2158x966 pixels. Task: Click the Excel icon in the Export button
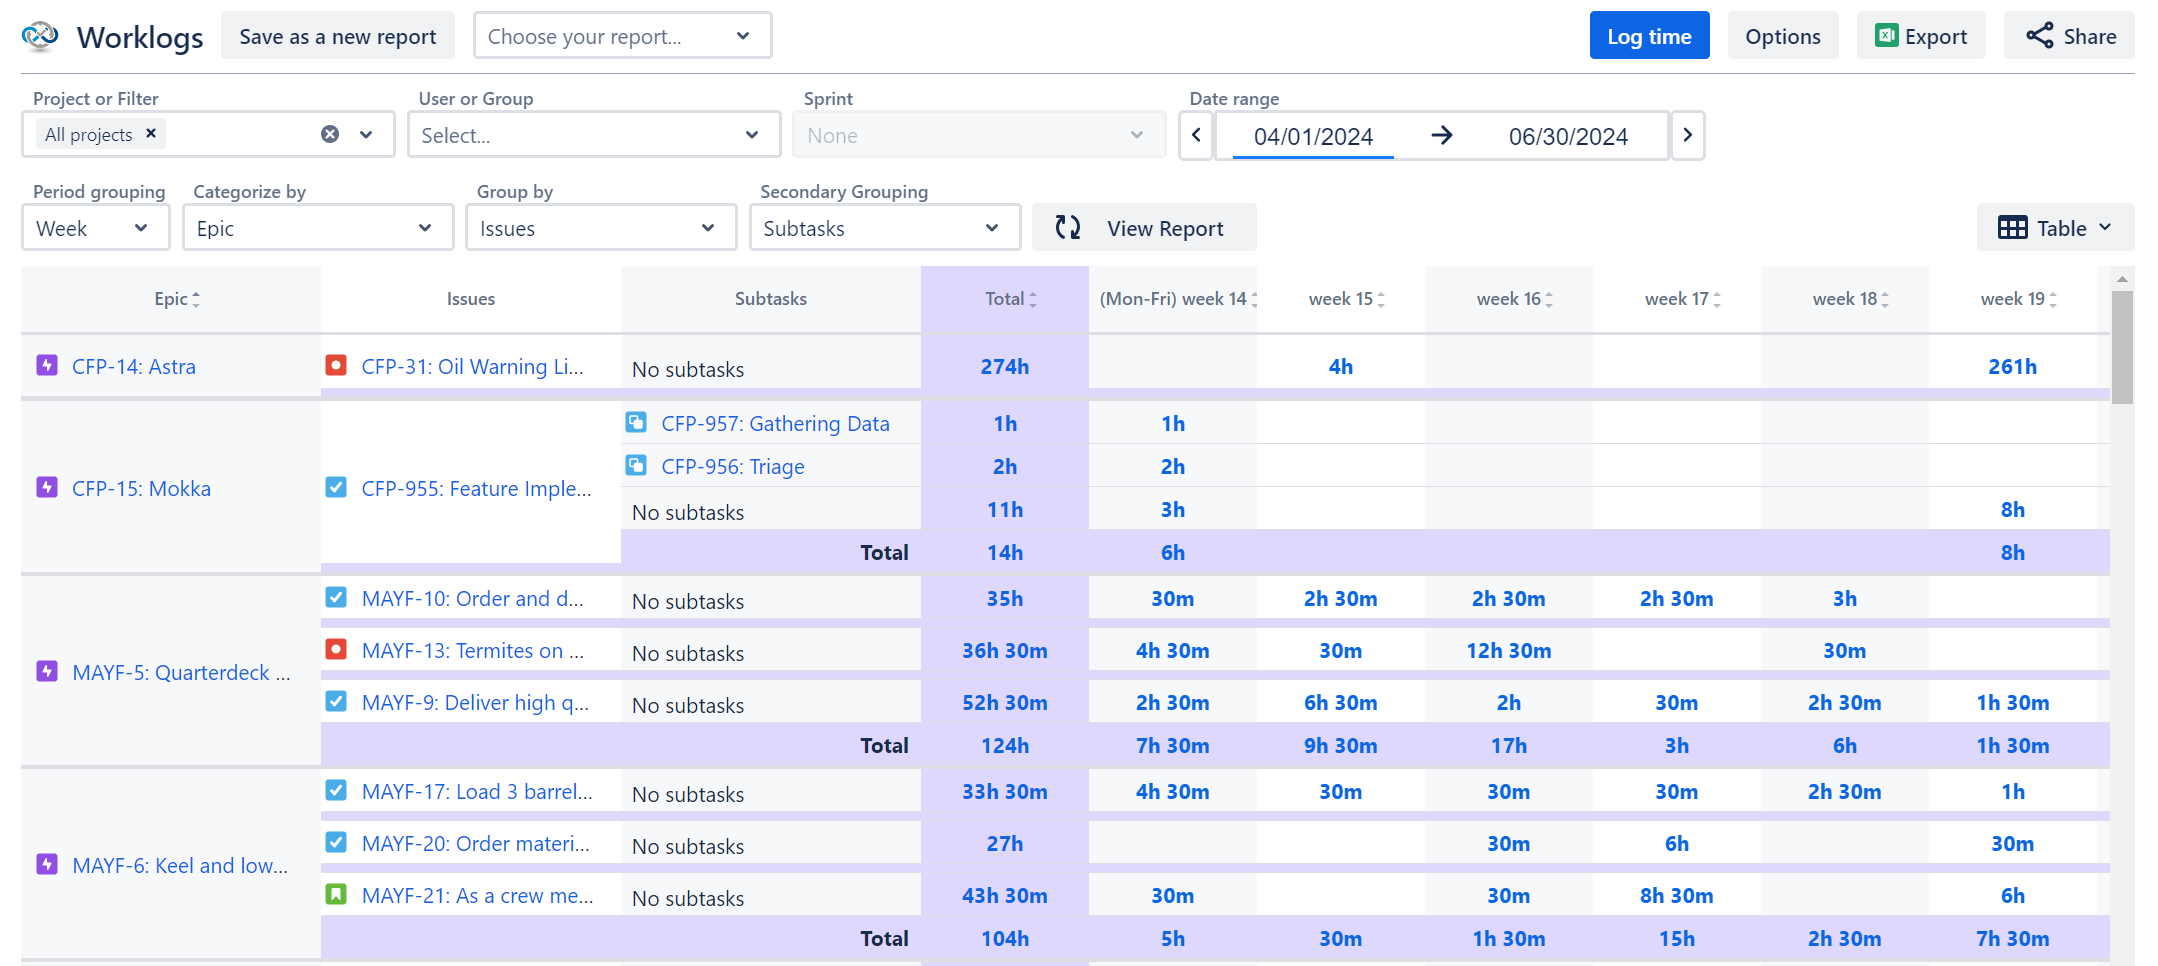[1889, 35]
